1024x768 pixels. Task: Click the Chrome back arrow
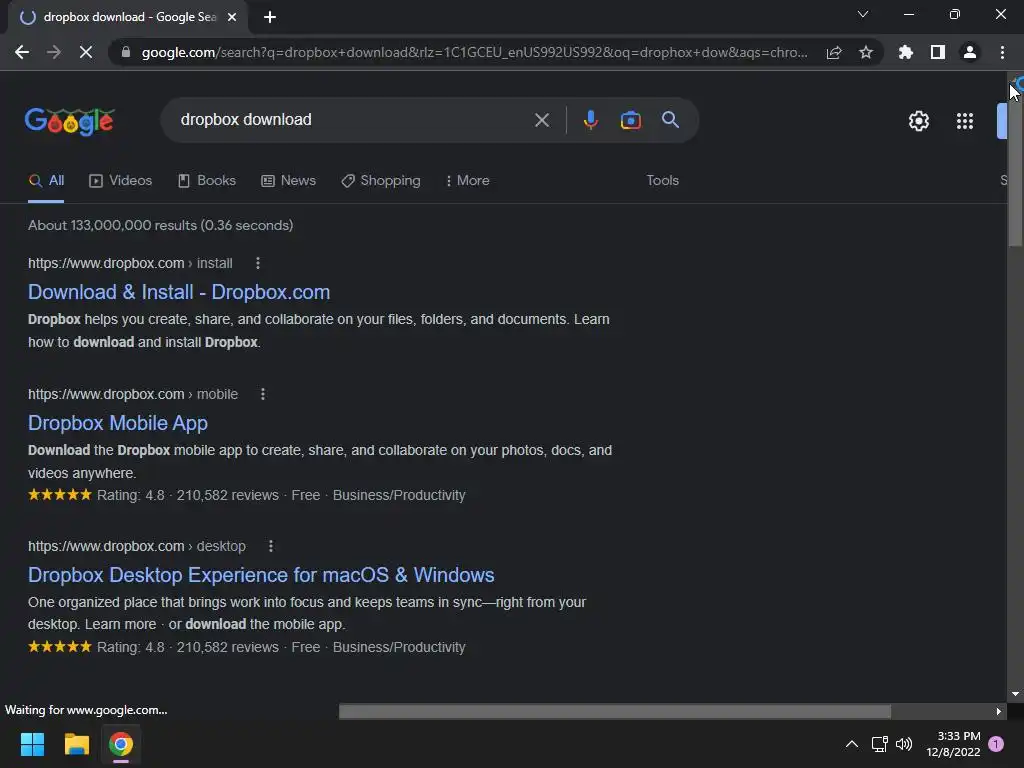22,52
